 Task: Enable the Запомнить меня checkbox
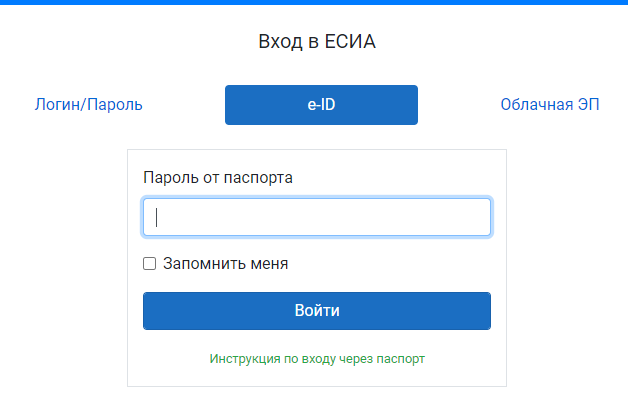[x=149, y=264]
